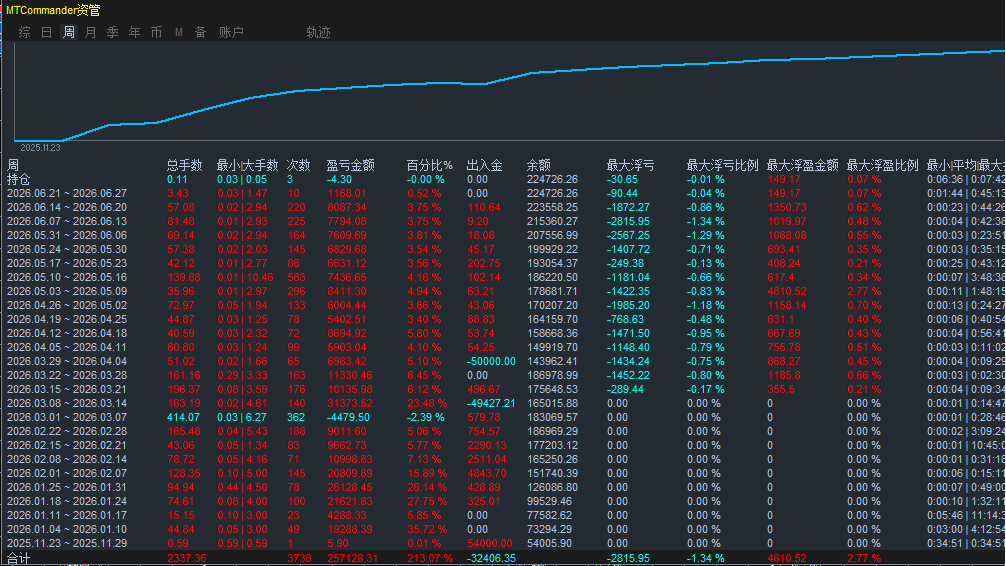Open the 日 daily statistics tab
Viewport: 1006px width, 566px height.
pos(46,32)
